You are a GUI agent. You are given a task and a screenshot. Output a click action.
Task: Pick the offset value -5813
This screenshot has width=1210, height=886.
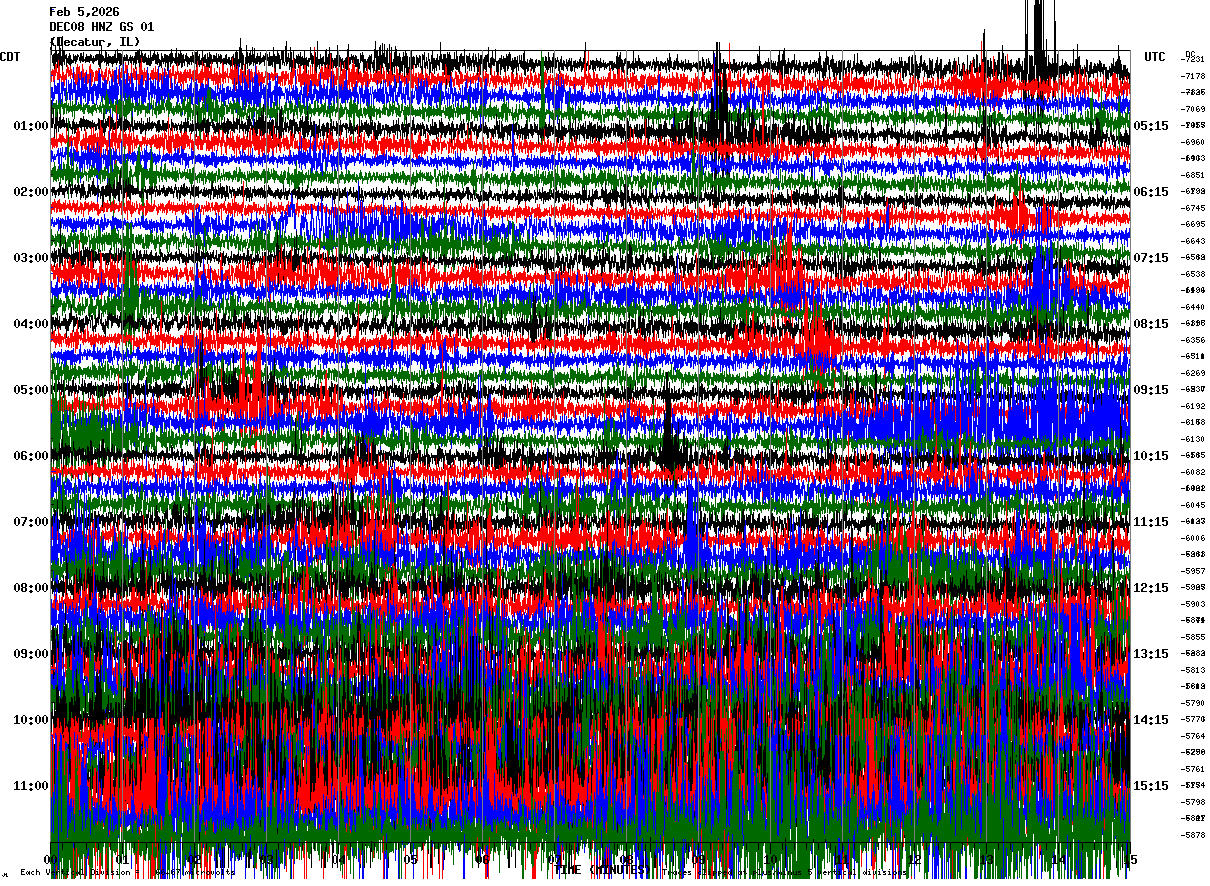1194,670
